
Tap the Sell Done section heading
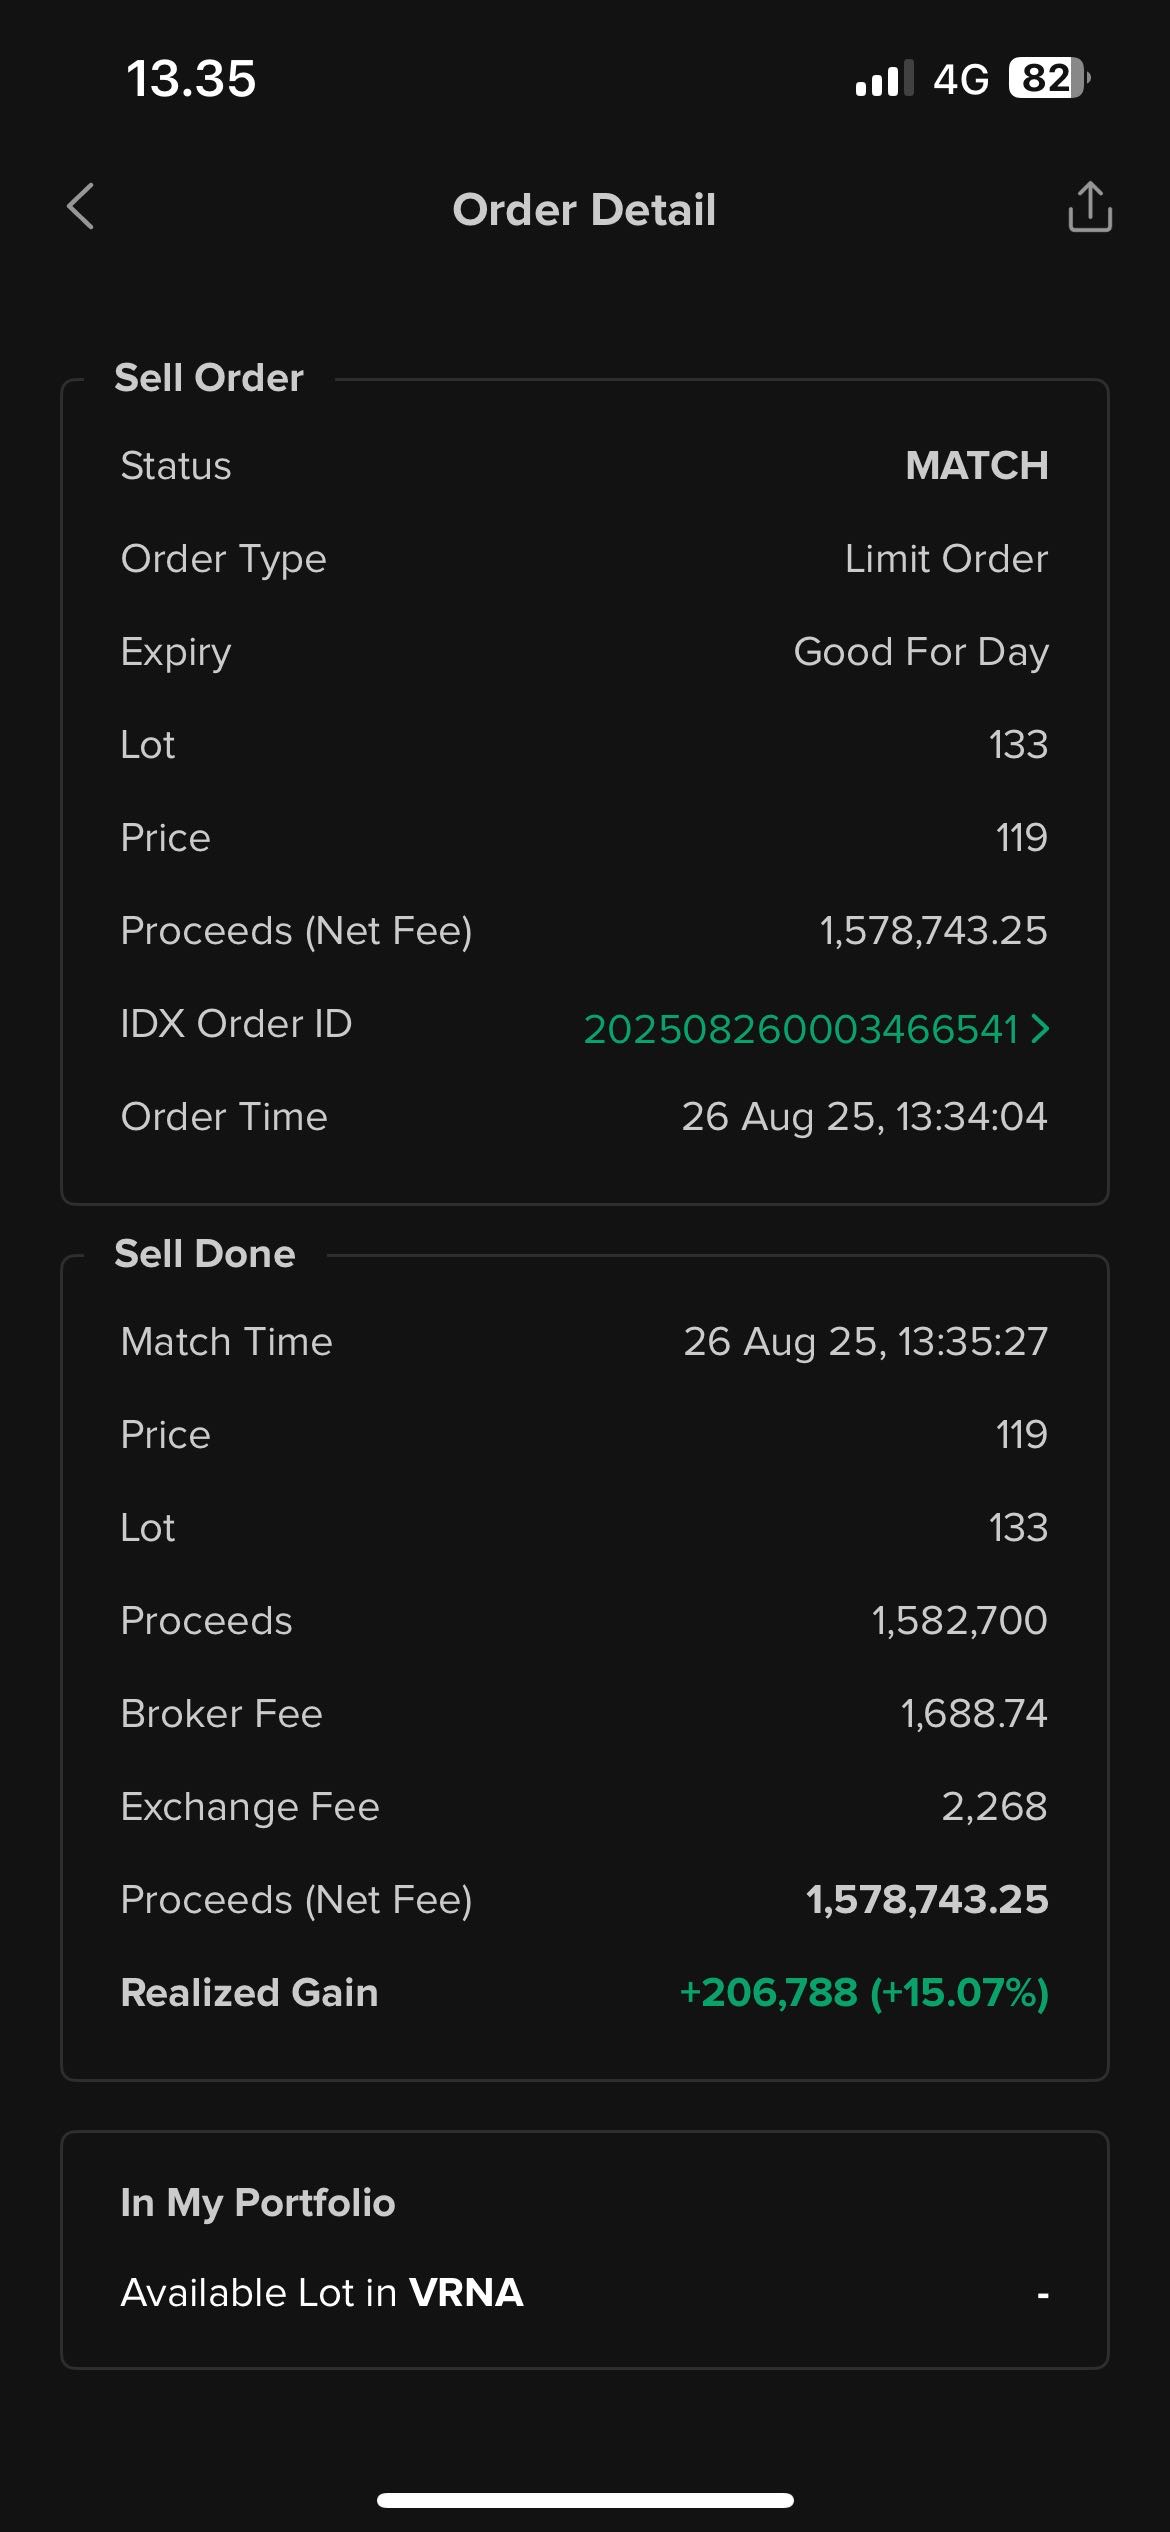(205, 1254)
